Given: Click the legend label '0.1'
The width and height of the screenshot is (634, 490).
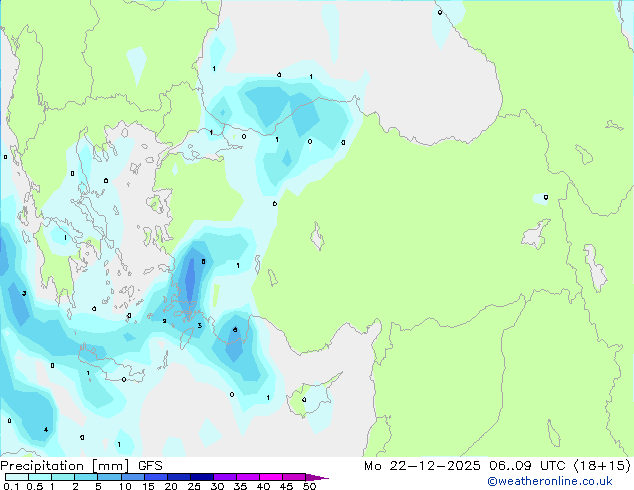Looking at the screenshot, I should (11, 486).
